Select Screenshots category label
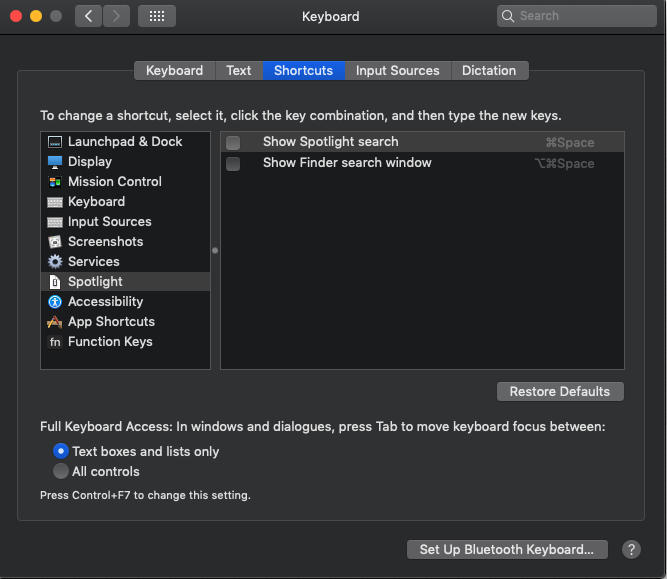 [x=105, y=242]
